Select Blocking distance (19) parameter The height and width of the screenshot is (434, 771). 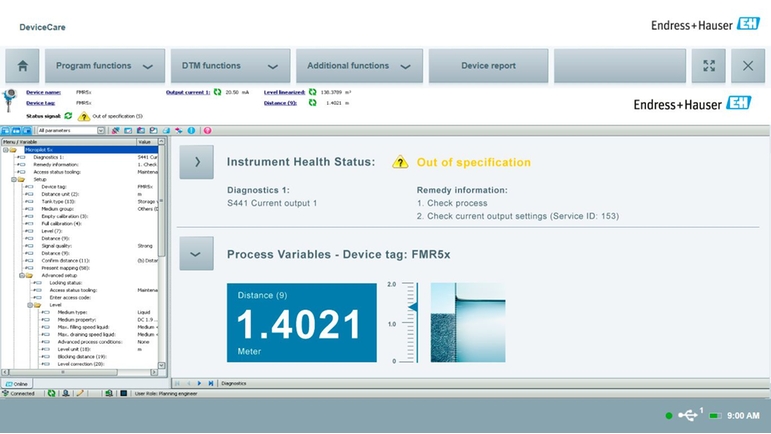coord(82,356)
